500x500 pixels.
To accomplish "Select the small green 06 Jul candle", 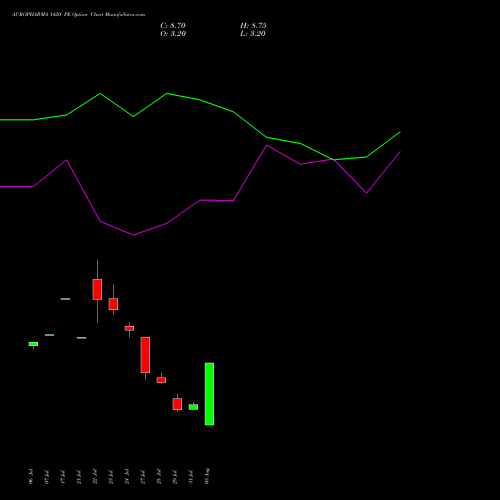I will click(33, 344).
